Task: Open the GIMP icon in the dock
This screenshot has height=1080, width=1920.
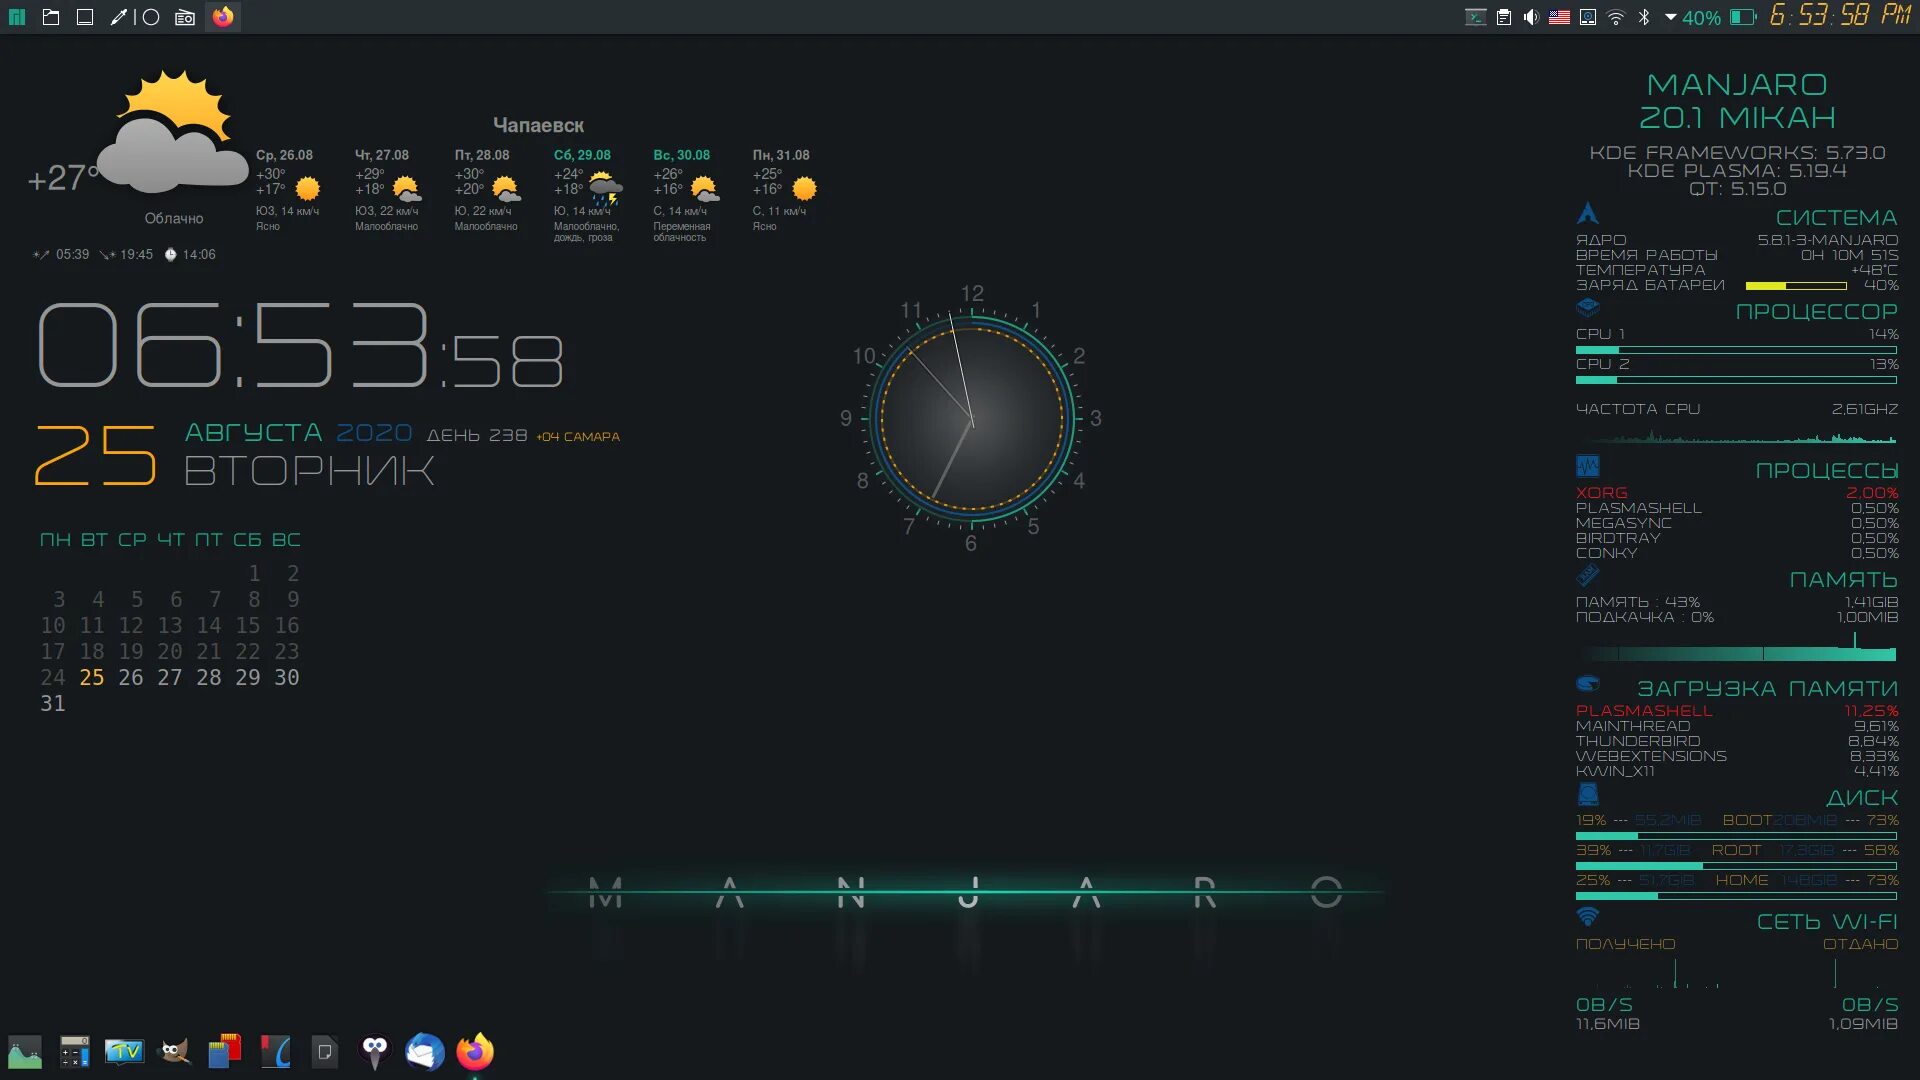Action: pos(175,1051)
